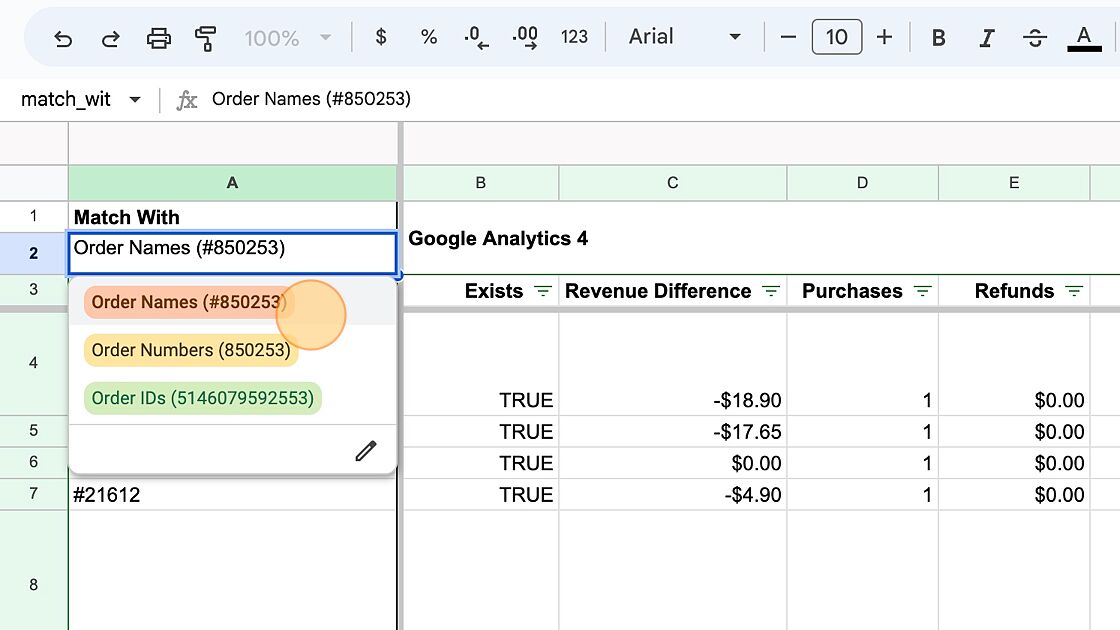
Task: Click the Redo arrow icon
Action: click(x=111, y=38)
